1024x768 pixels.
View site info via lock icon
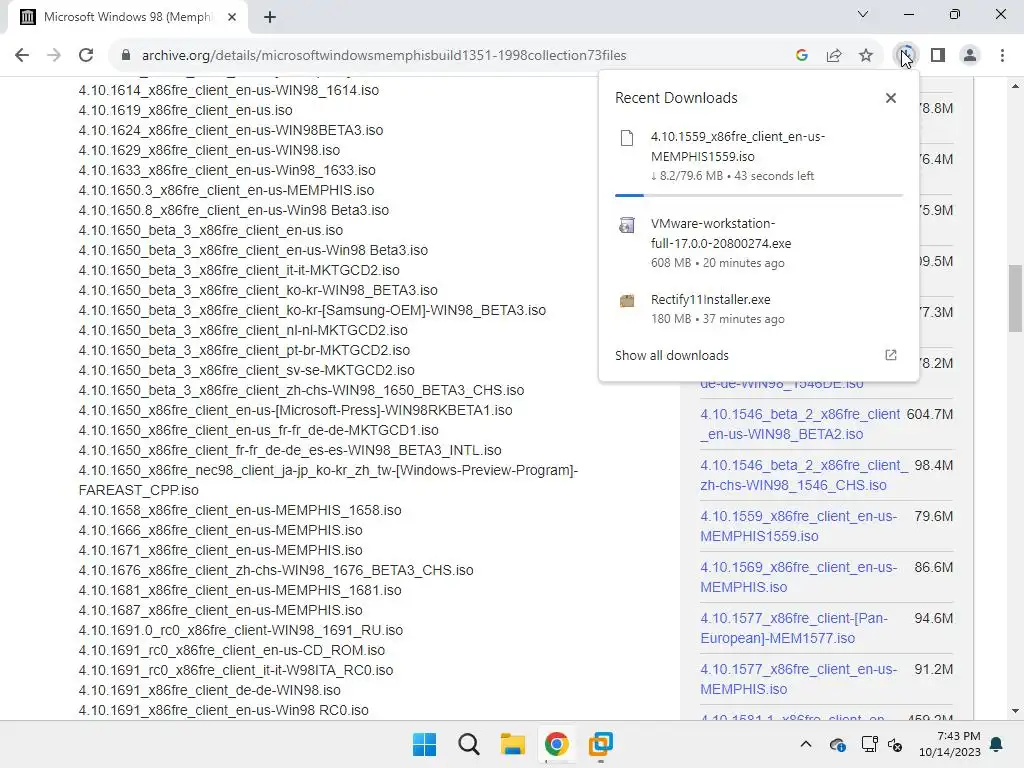[126, 56]
